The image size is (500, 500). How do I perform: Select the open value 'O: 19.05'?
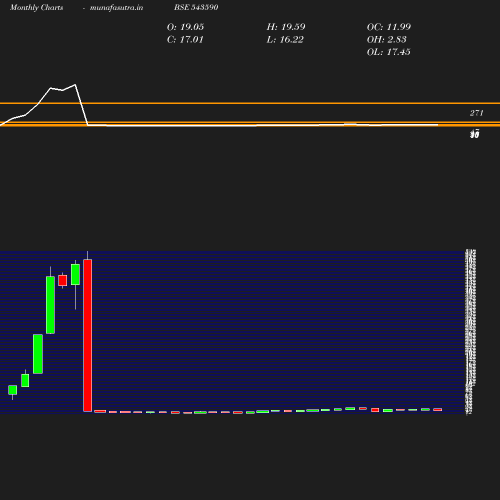pos(185,27)
